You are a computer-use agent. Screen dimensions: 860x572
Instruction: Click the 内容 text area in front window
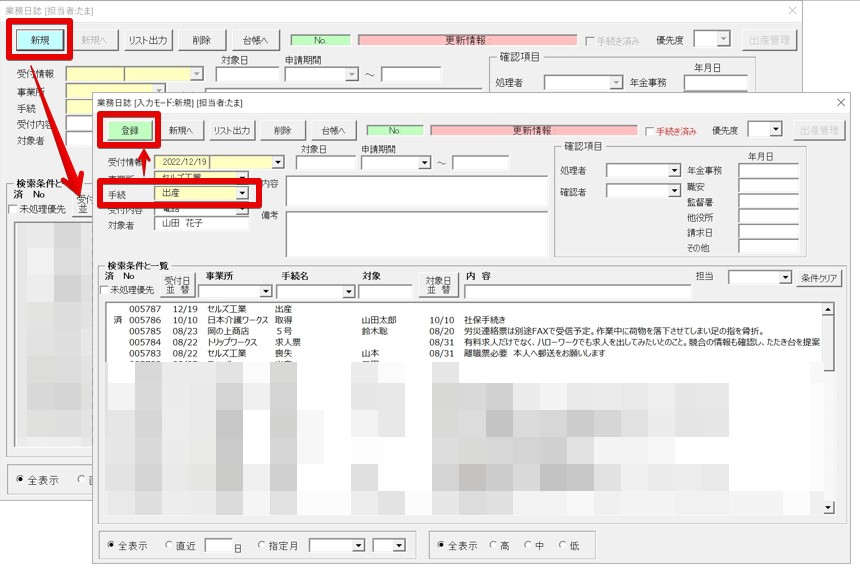pos(417,191)
